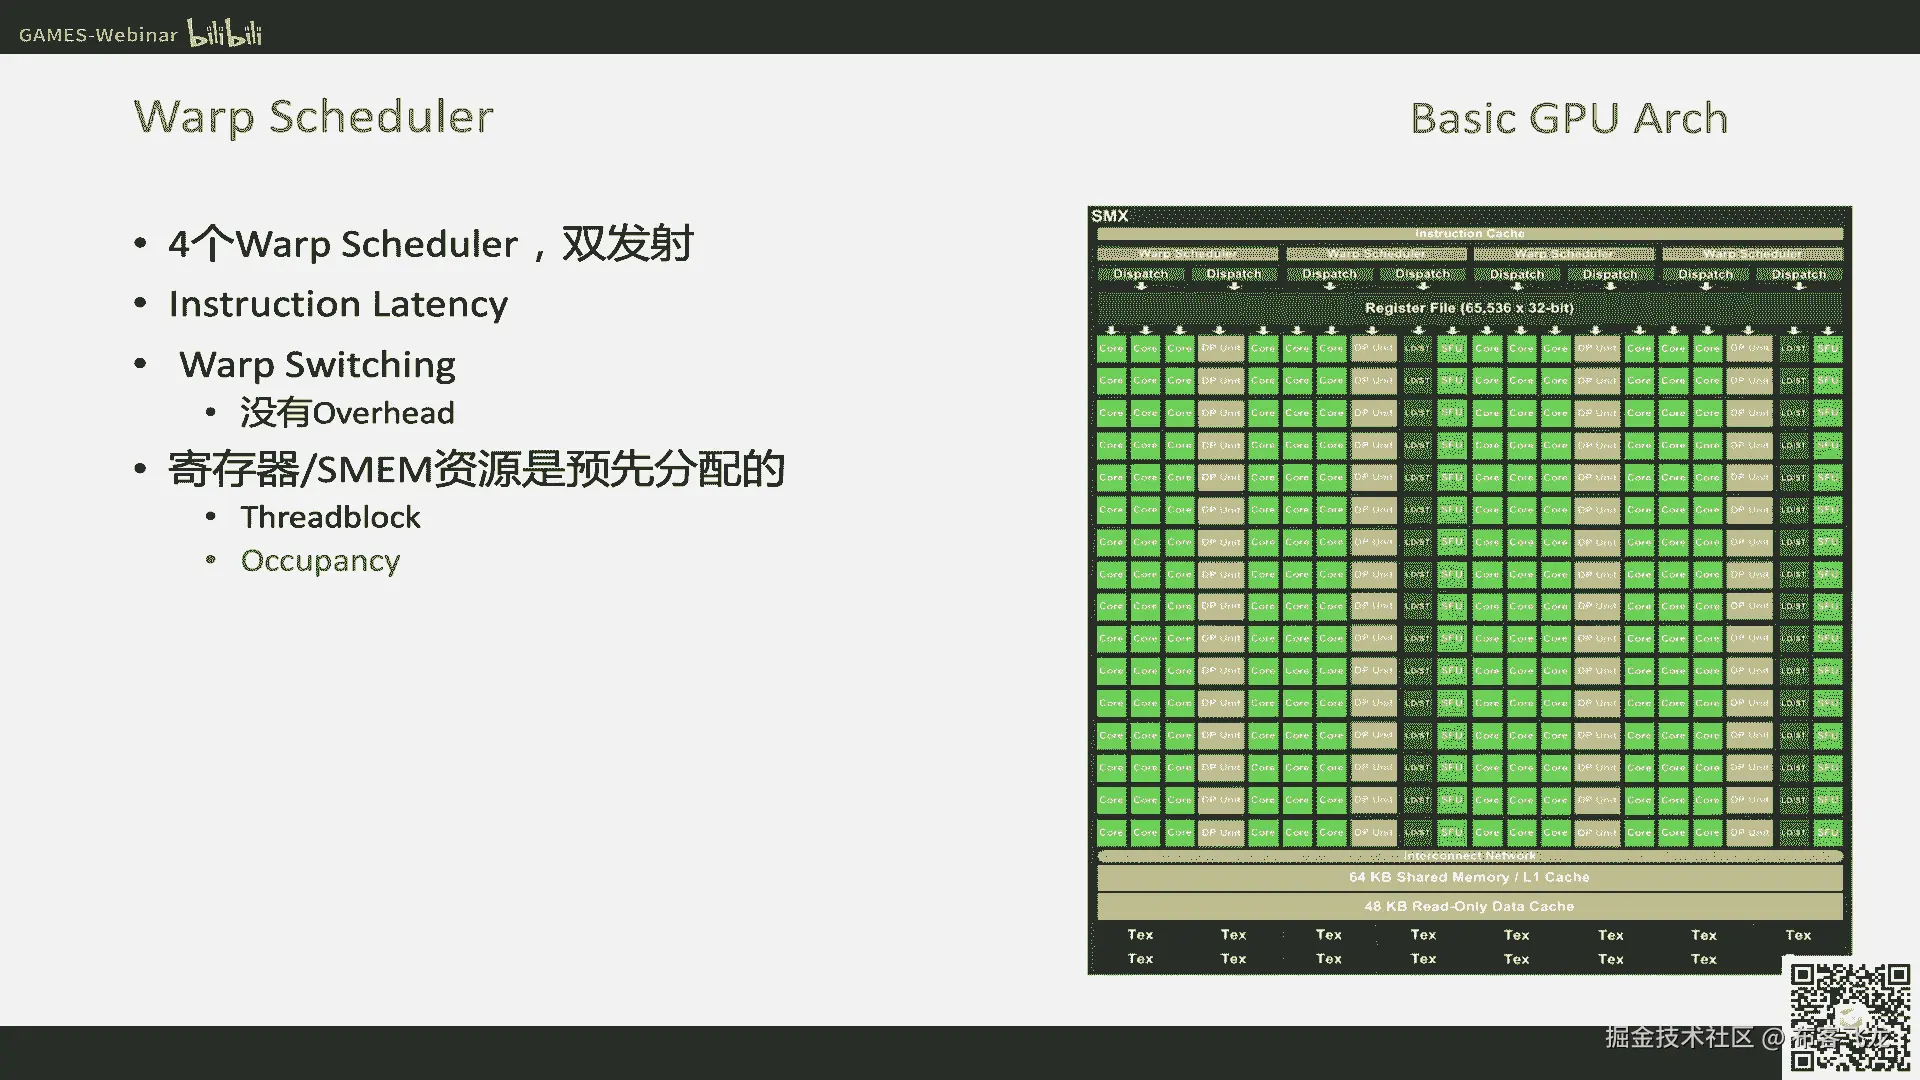Click the bilibili logo
This screenshot has width=1920, height=1080.
[x=225, y=32]
